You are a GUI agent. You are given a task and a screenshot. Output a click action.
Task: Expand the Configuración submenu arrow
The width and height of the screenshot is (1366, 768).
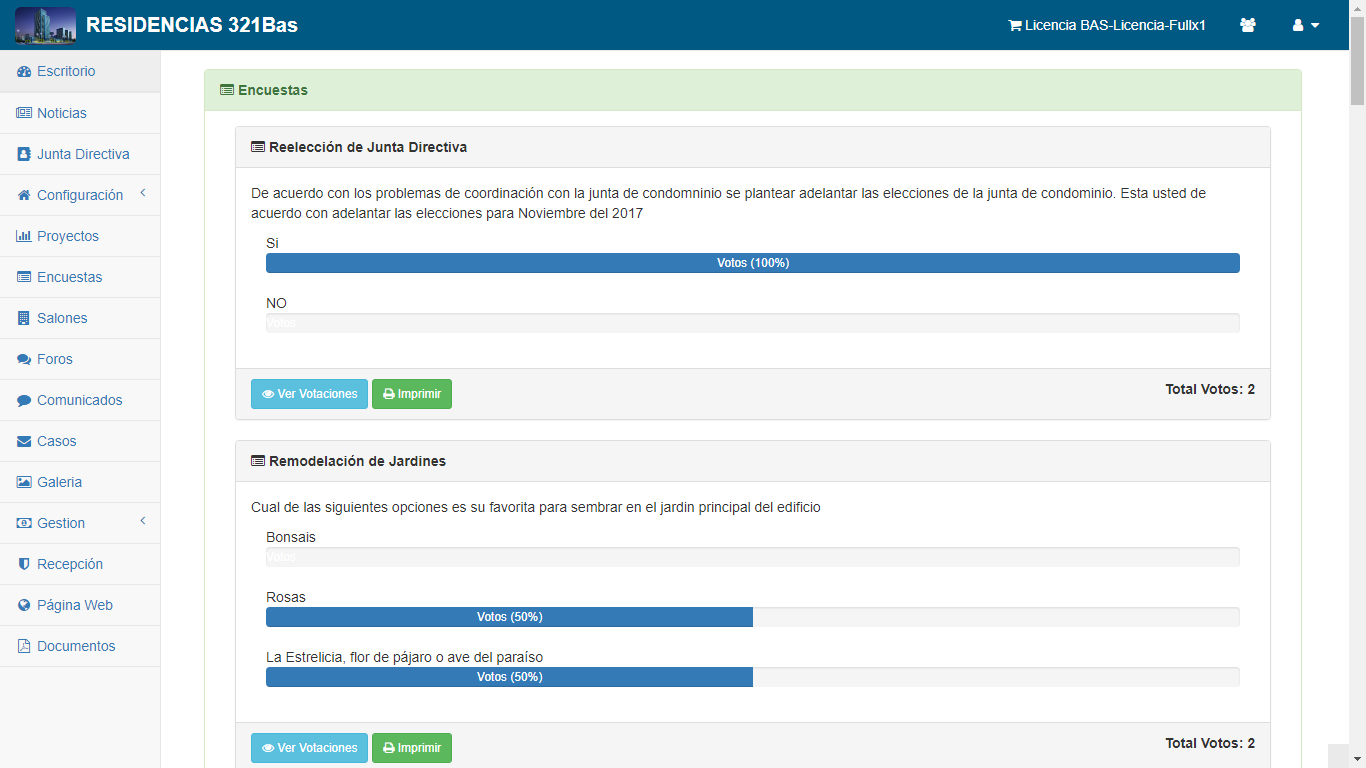click(142, 193)
